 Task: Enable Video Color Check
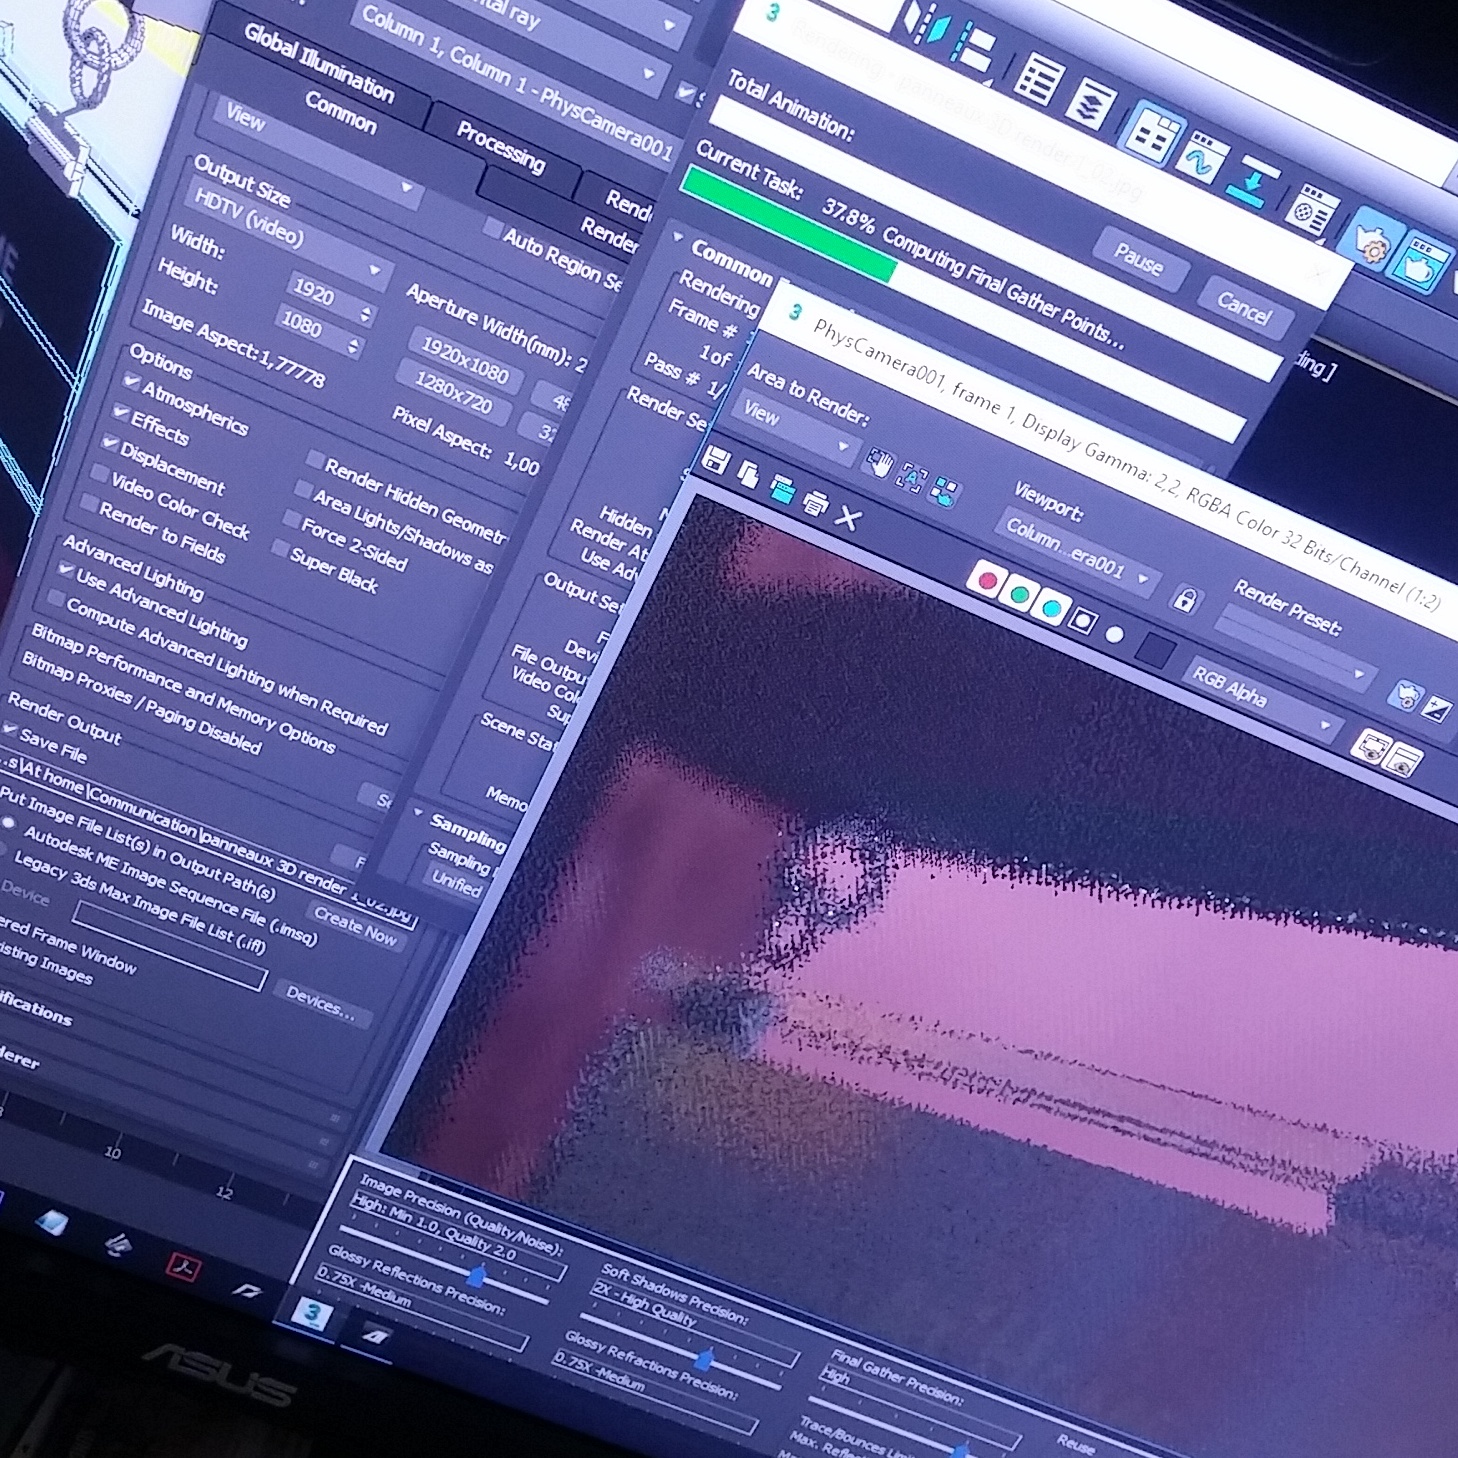100,472
